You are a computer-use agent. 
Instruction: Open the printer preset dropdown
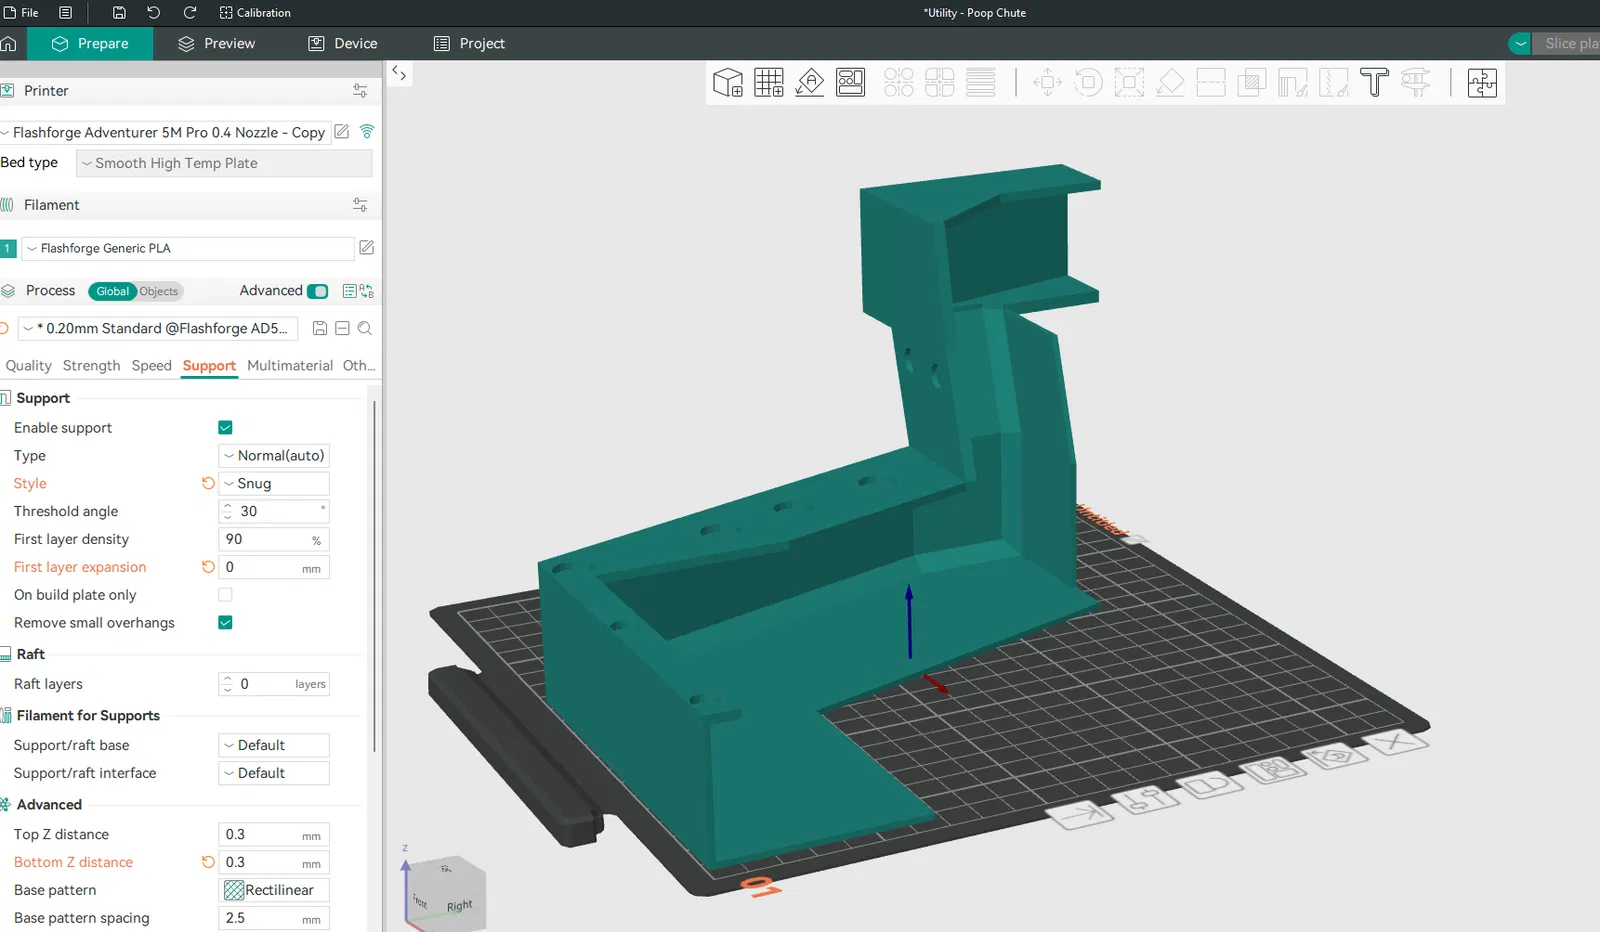(x=165, y=132)
